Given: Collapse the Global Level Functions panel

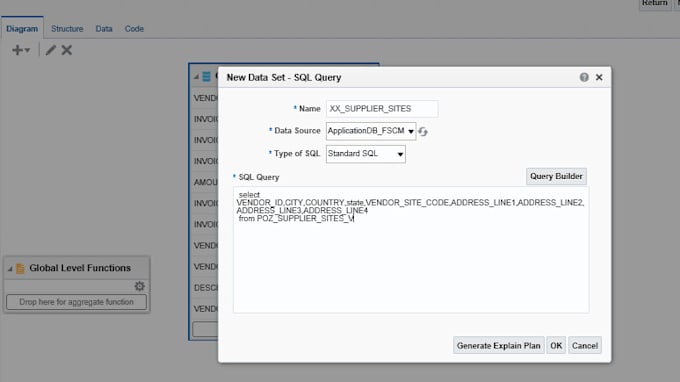Looking at the screenshot, I should point(10,269).
